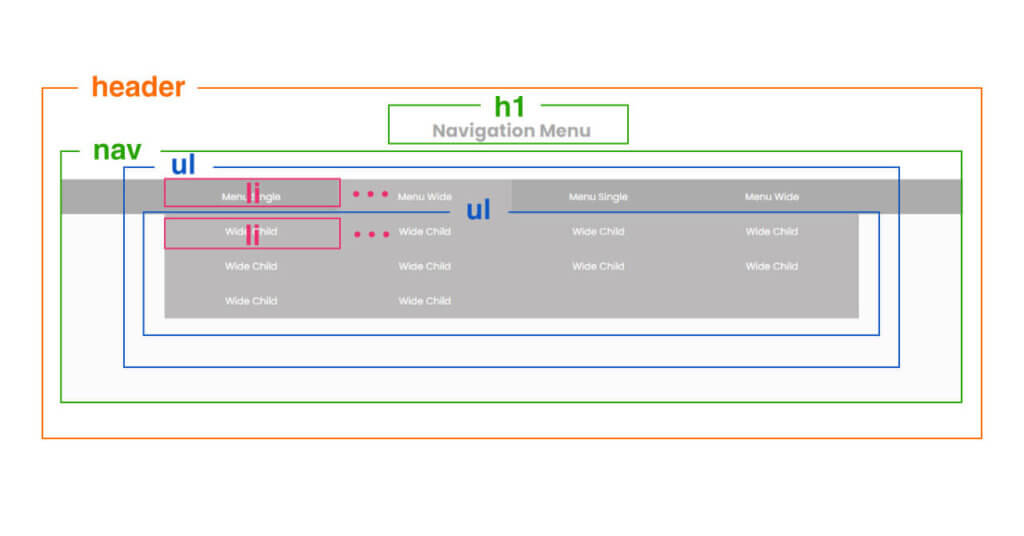Click the Navigation Menu heading text
1024x536 pixels.
pos(511,131)
